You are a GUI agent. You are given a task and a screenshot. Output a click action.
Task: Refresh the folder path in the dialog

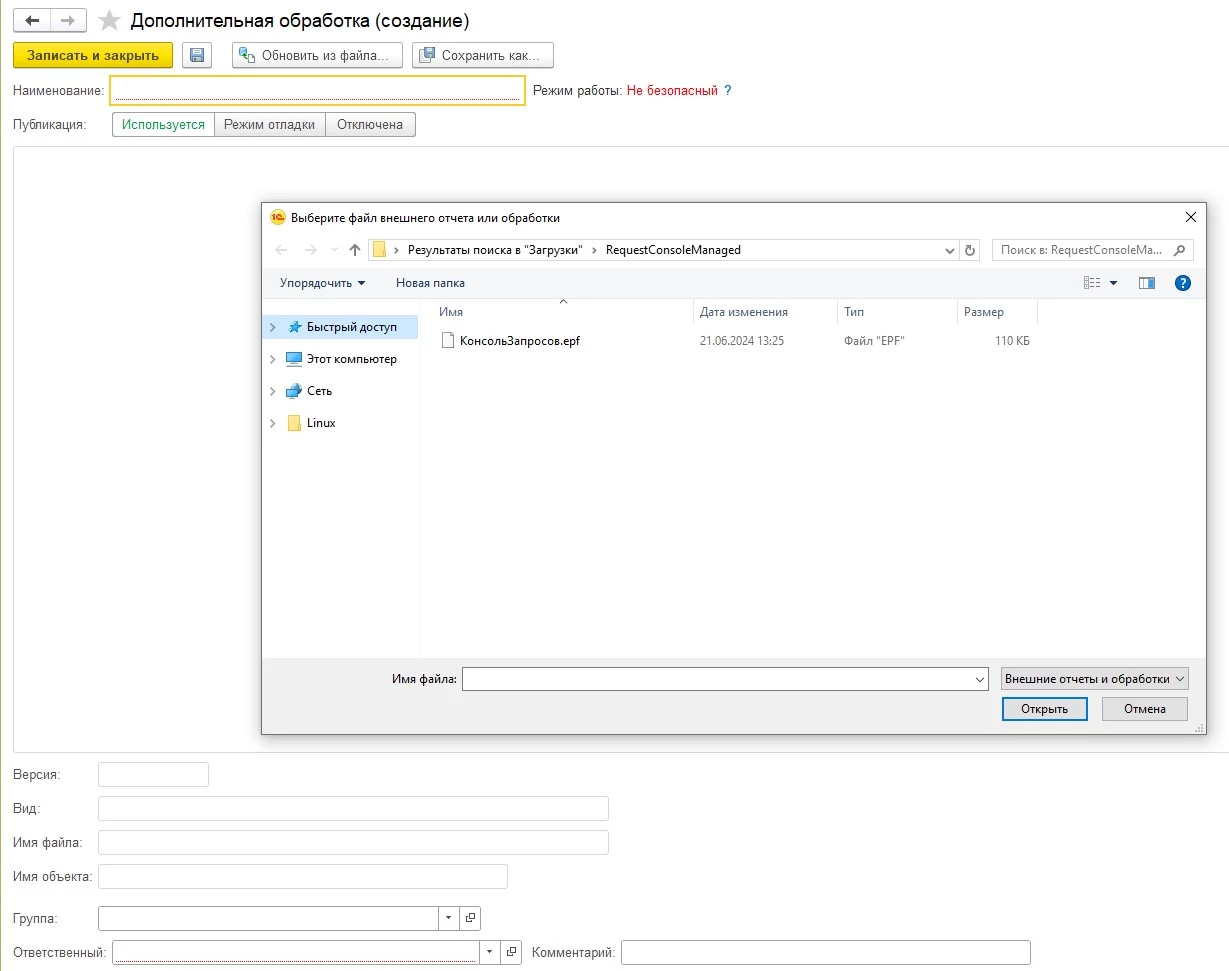(x=969, y=250)
